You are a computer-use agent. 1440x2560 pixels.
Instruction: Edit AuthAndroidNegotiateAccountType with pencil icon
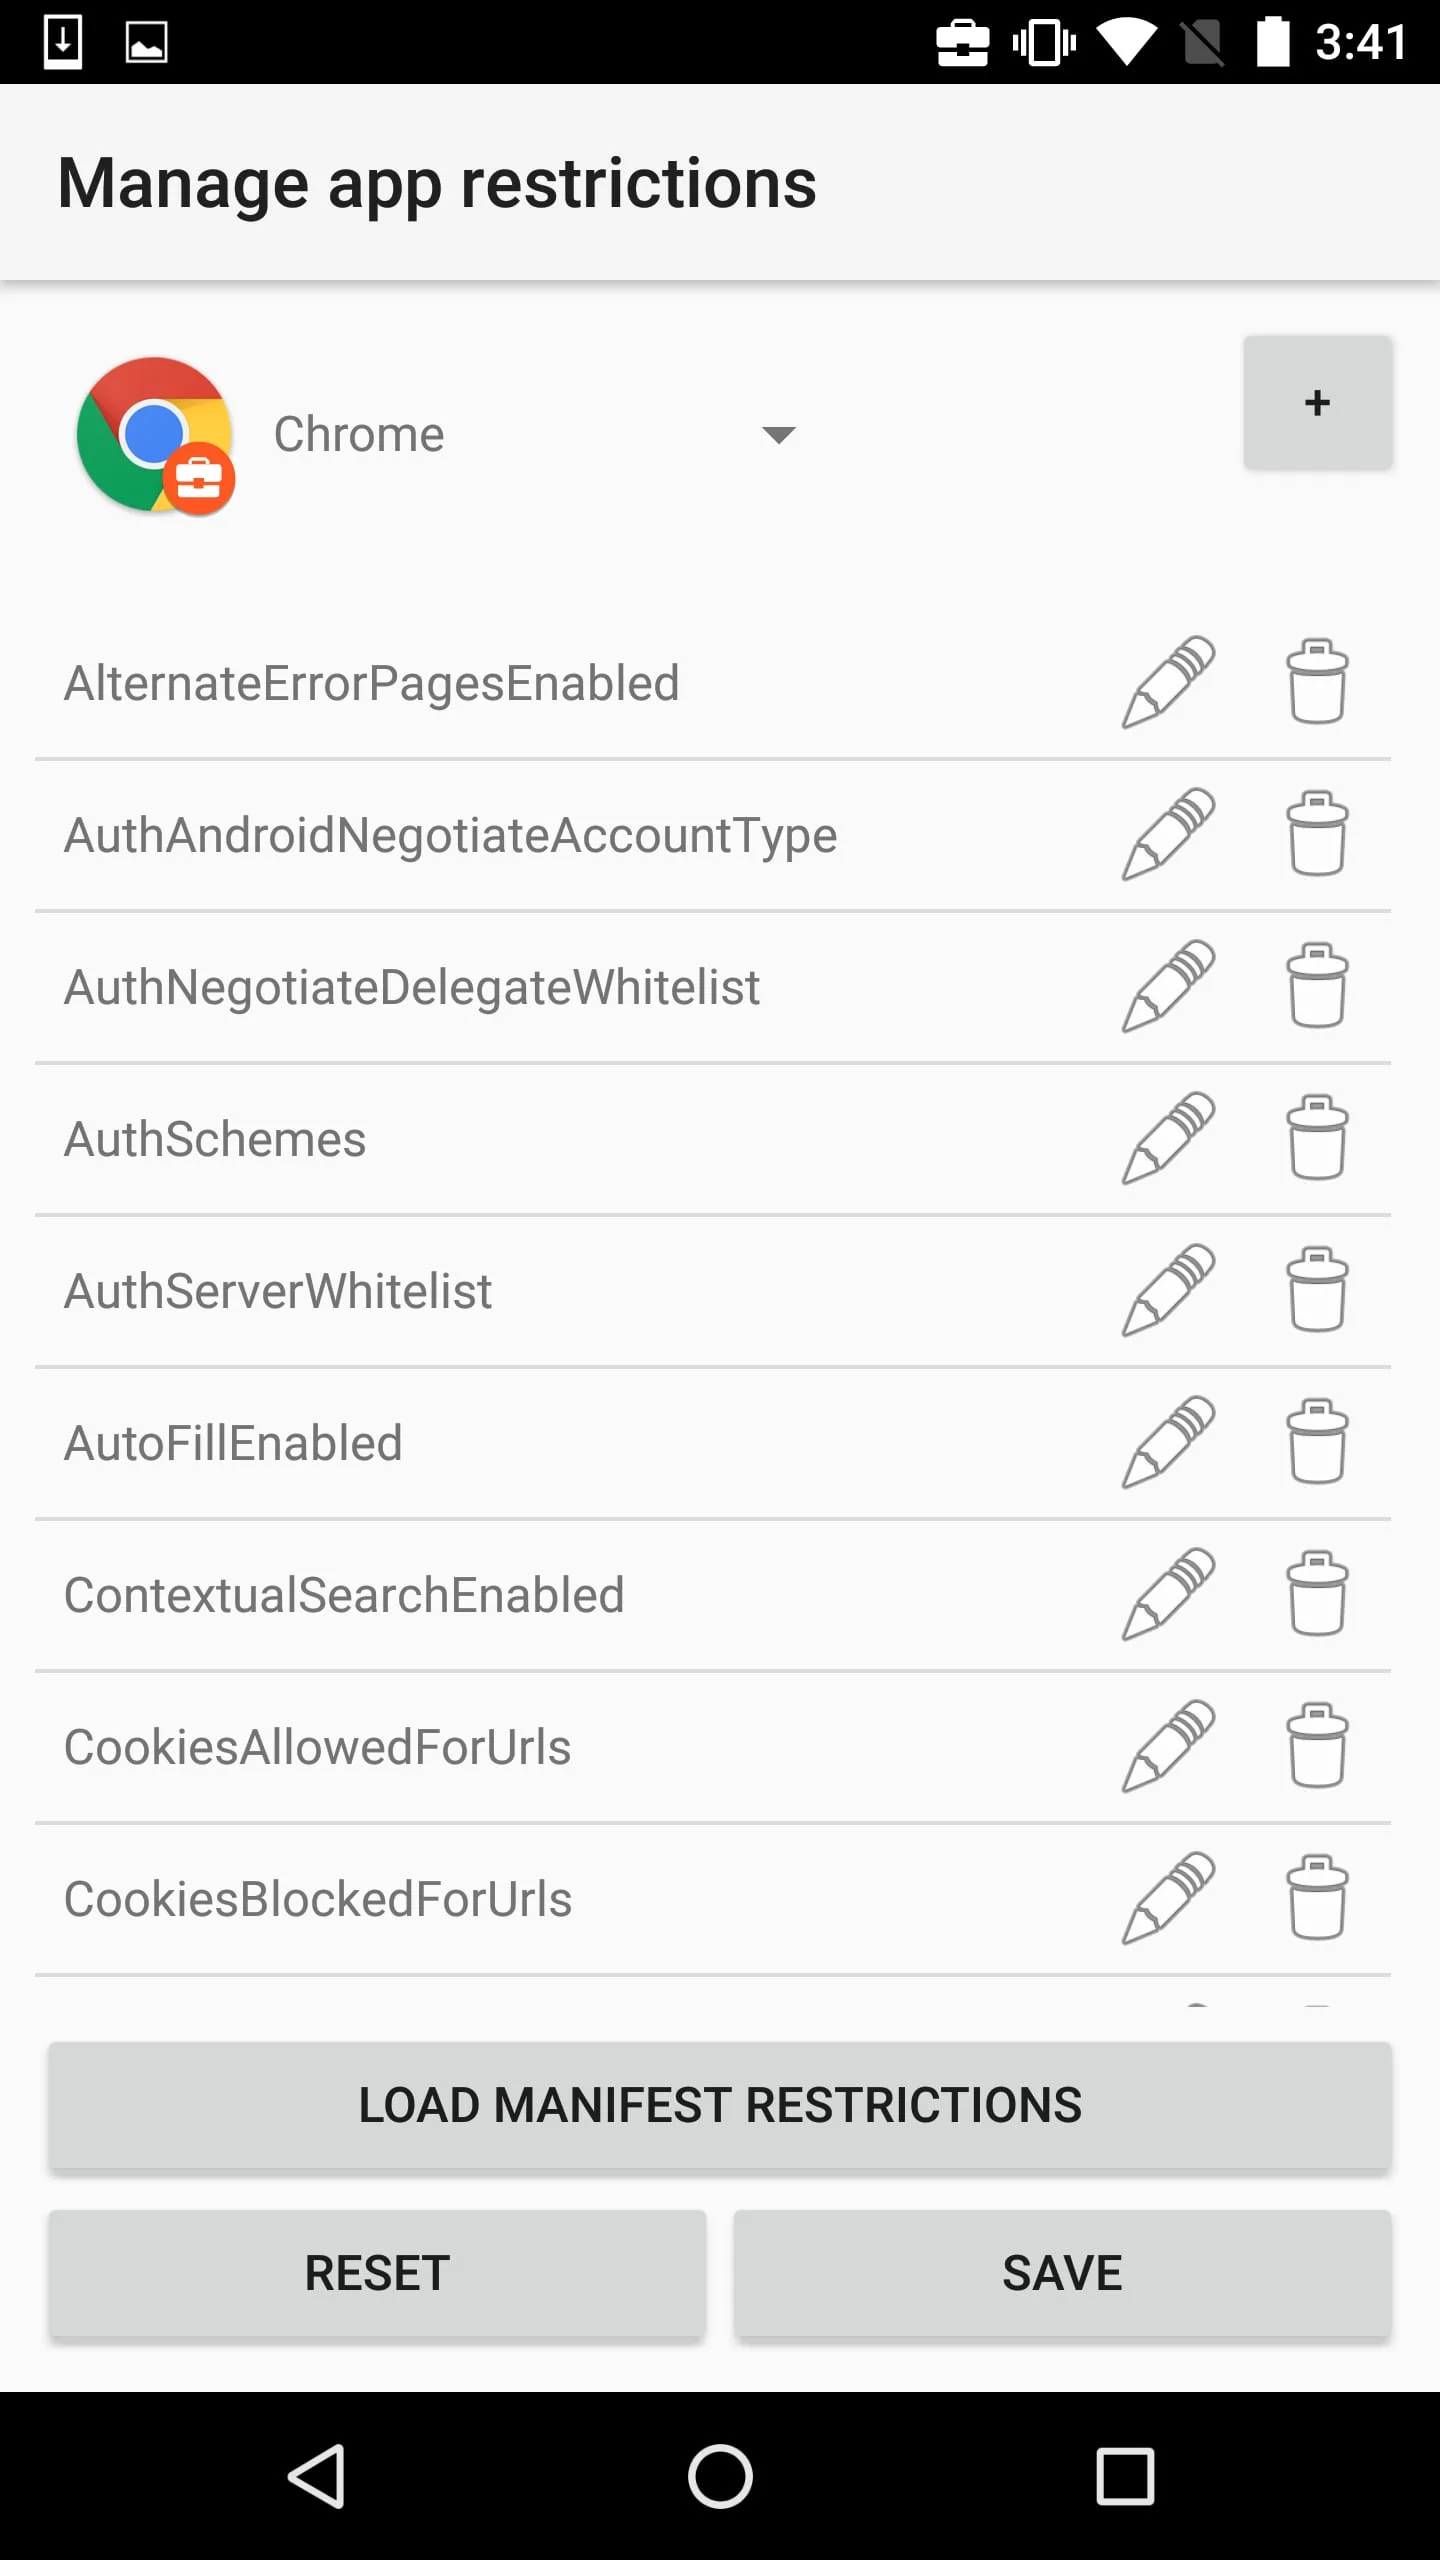click(1167, 835)
